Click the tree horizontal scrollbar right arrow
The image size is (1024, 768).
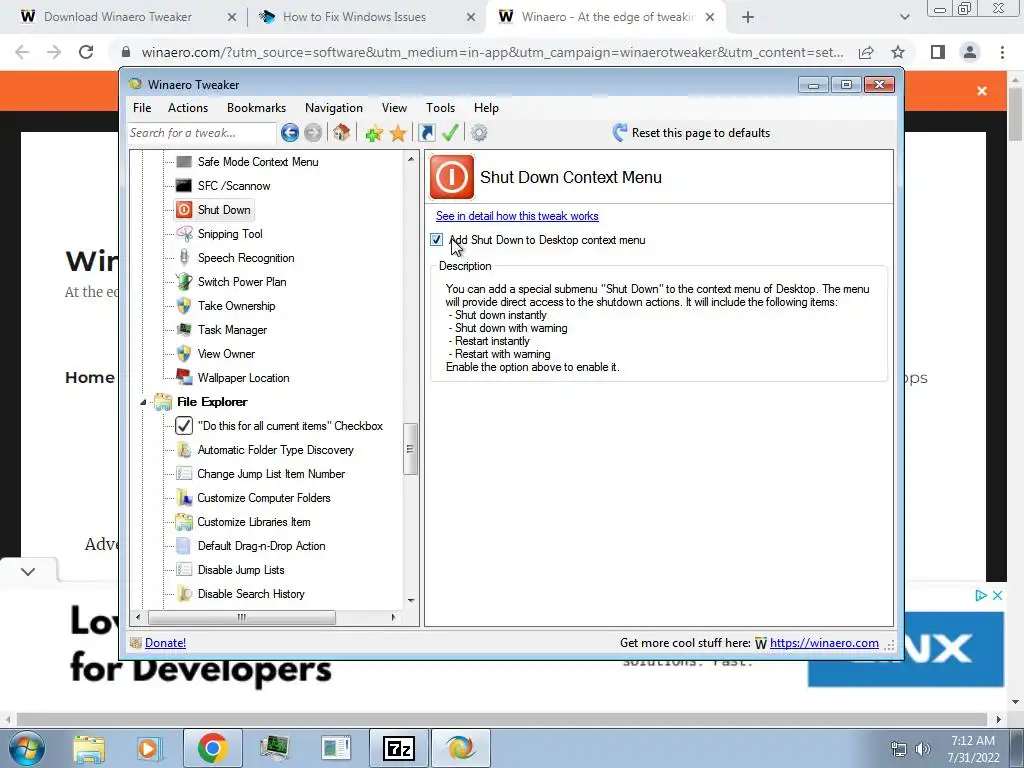(x=393, y=617)
